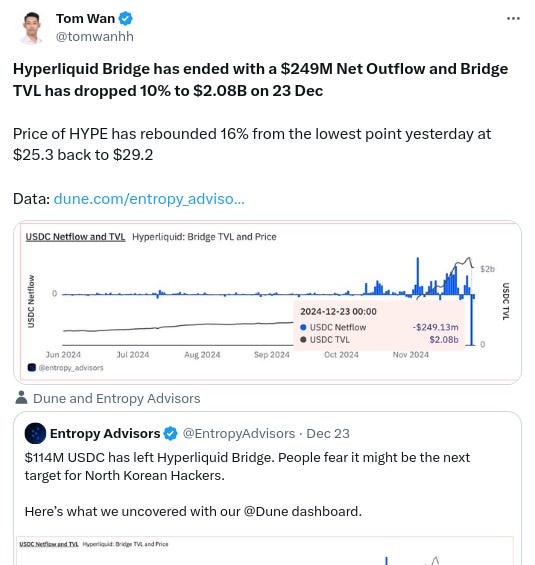Open the quoted tweet's chart thumbnail
This screenshot has width=535, height=565.
pos(265,551)
